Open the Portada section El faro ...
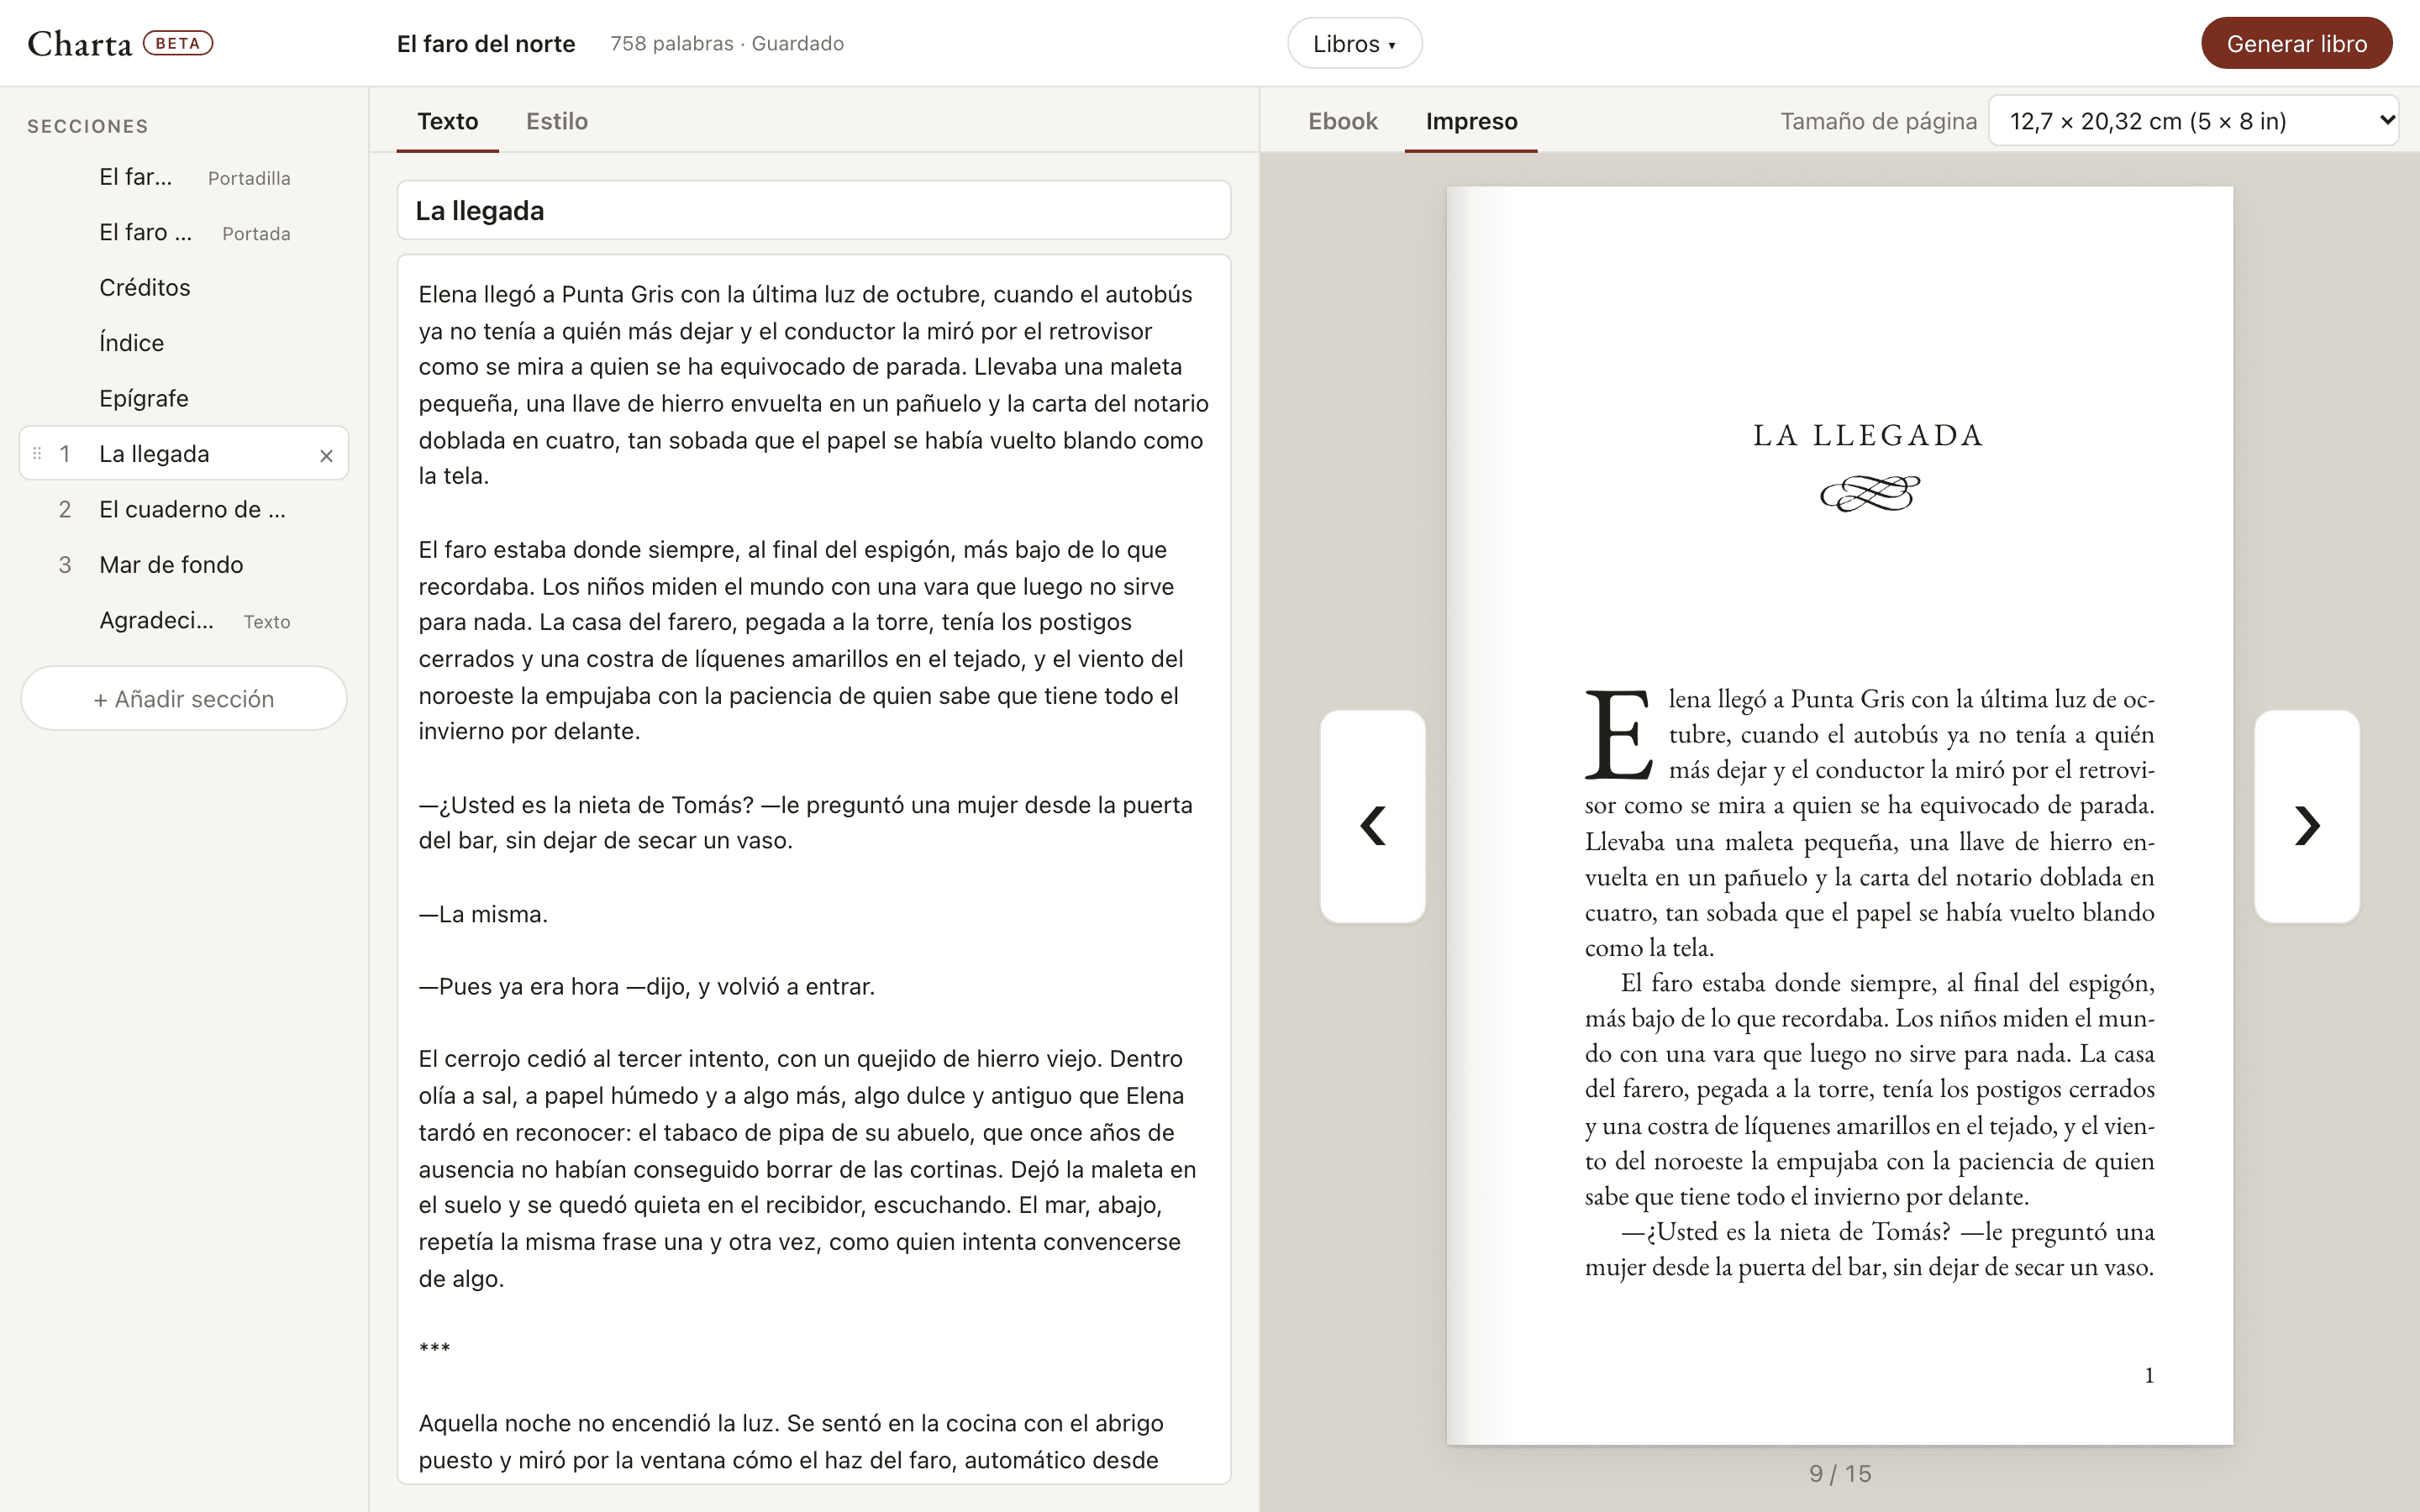 pyautogui.click(x=184, y=232)
